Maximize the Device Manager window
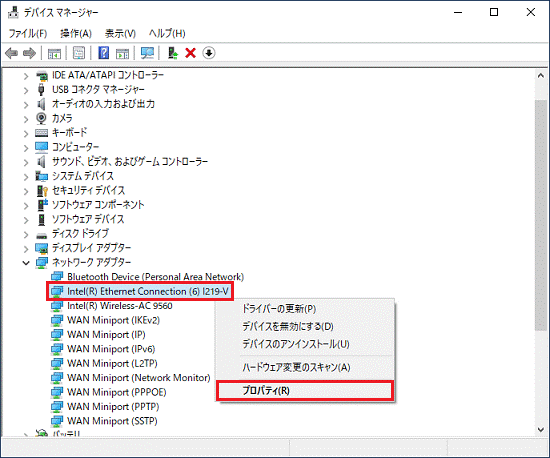This screenshot has width=550, height=458. [494, 12]
